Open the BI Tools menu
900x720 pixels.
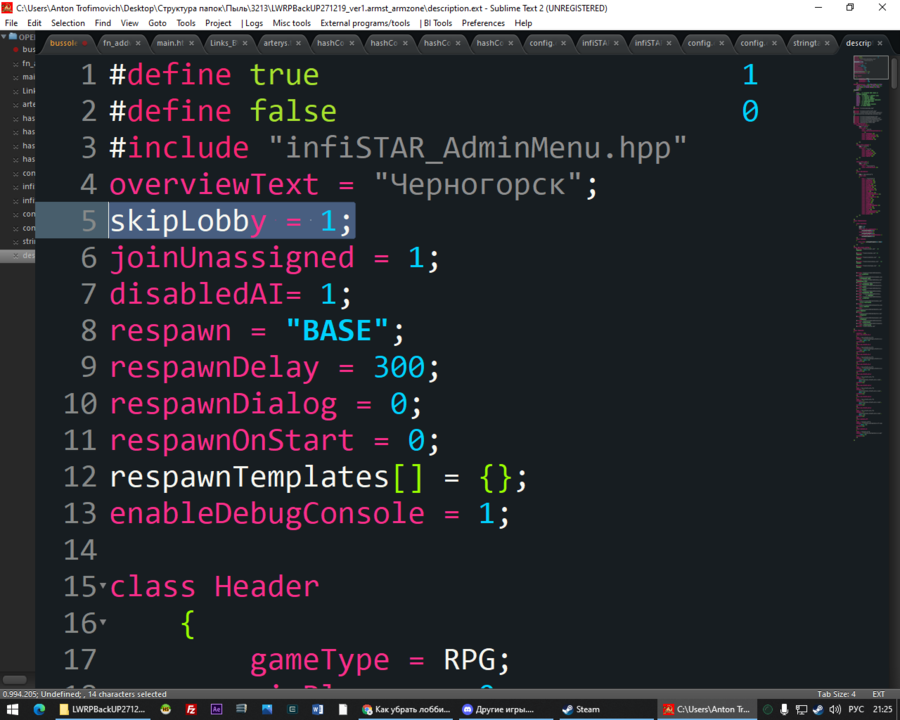439,23
